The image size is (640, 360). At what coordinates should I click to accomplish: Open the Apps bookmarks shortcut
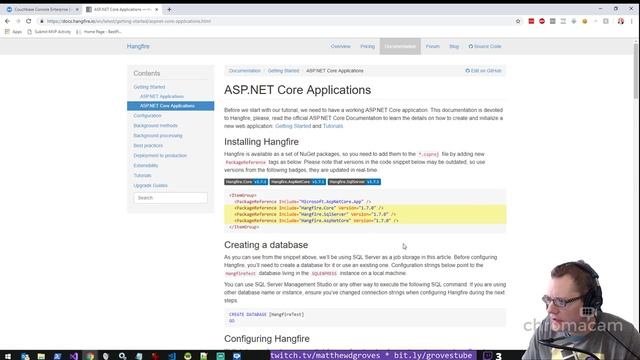(13, 32)
